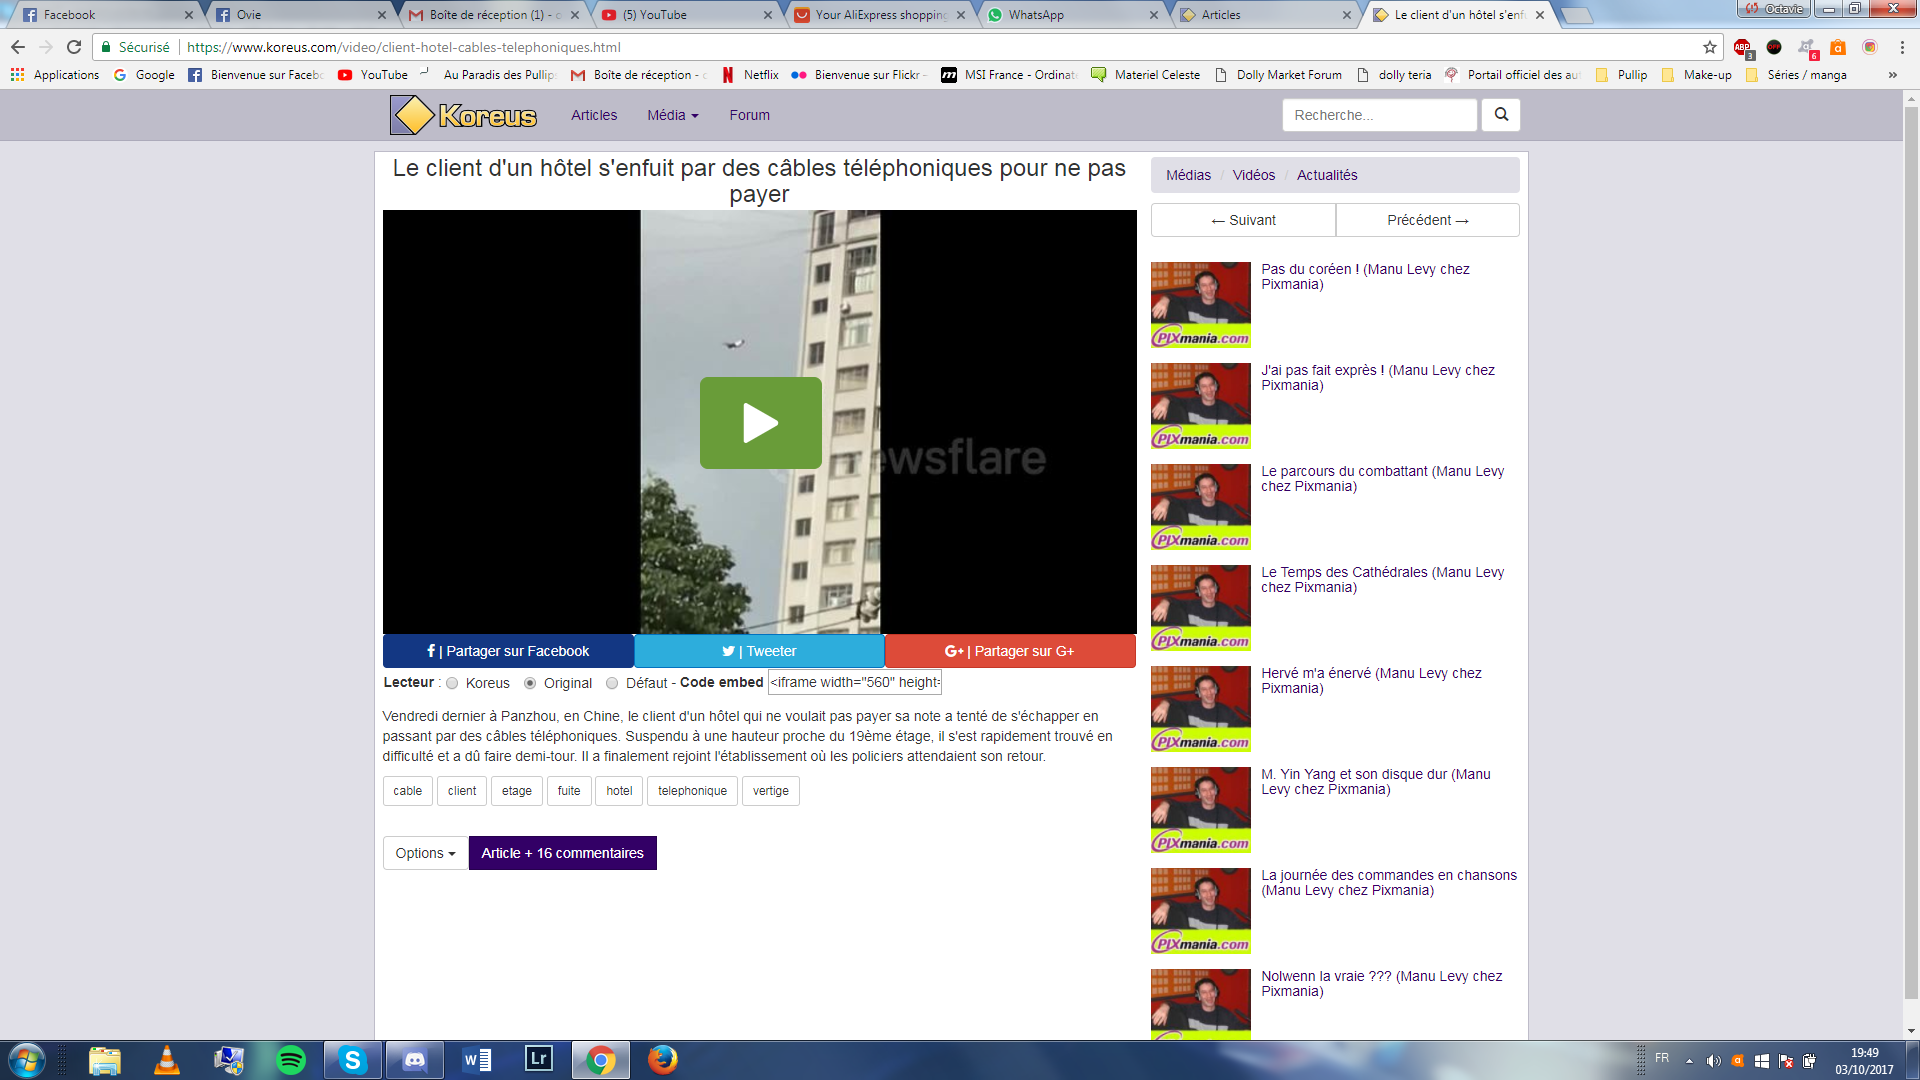
Task: Click the Recherche search field
Action: click(x=1378, y=115)
